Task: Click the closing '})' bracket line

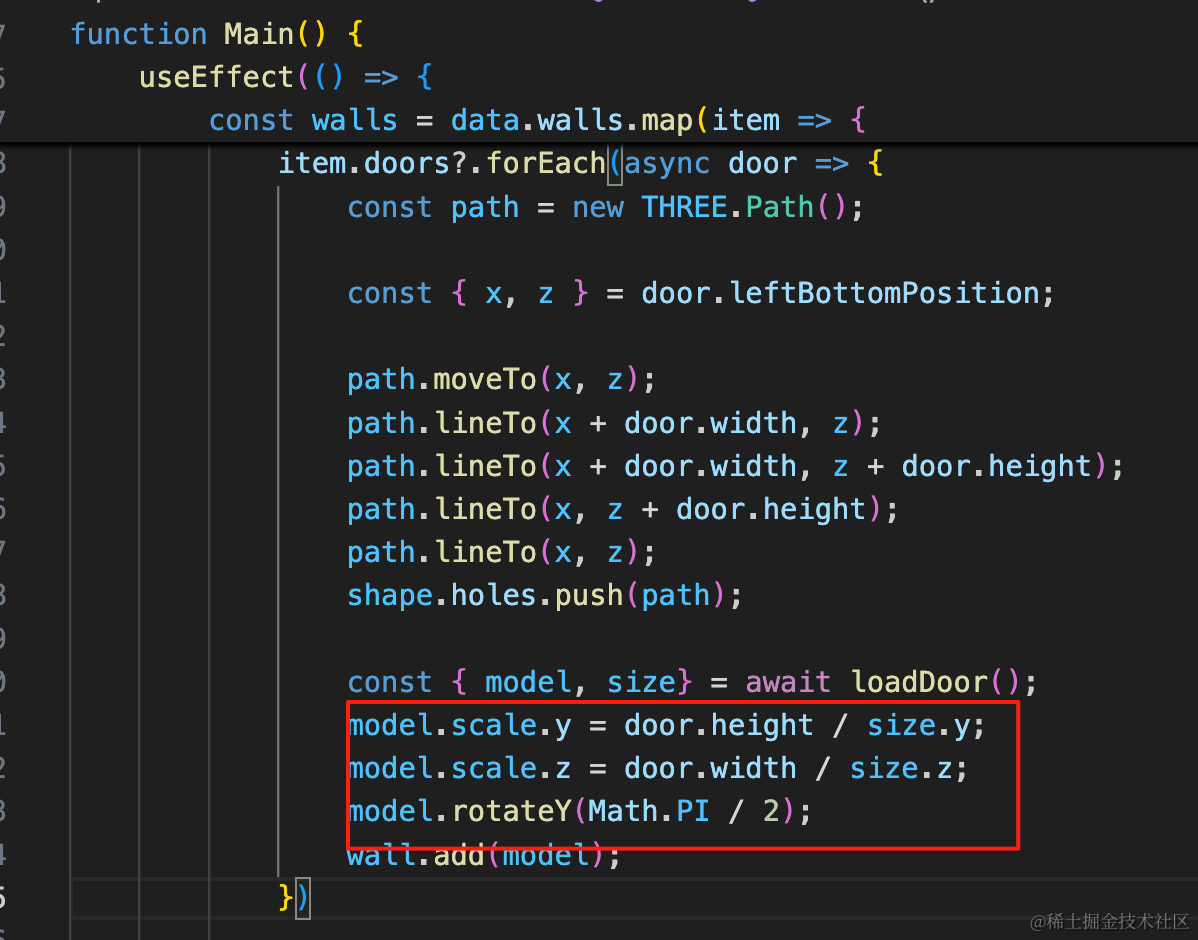Action: [x=294, y=897]
